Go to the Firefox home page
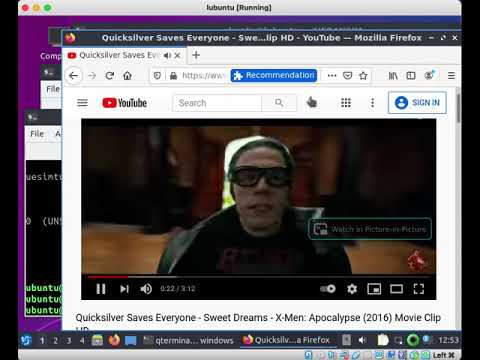The image size is (480, 360). (x=127, y=76)
